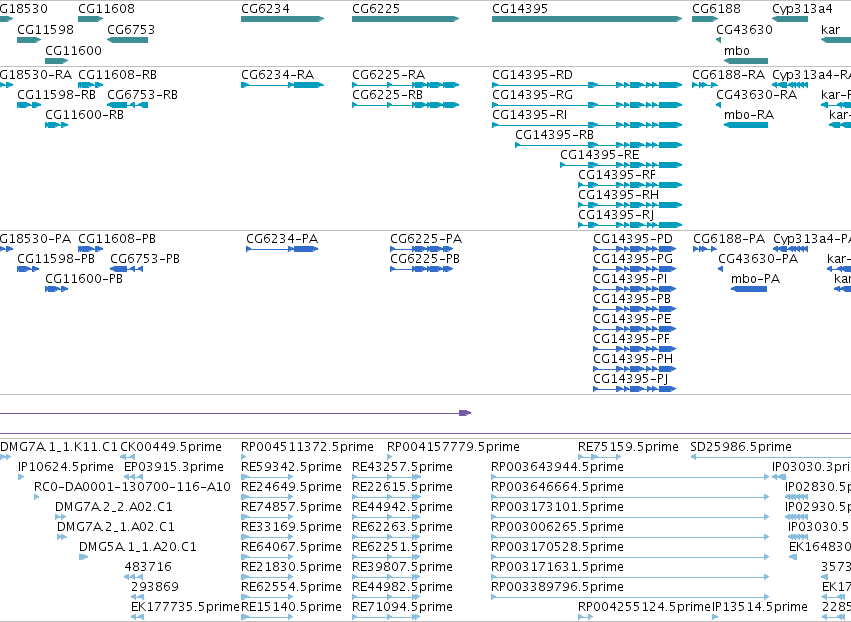Click the CG14395 gene label
This screenshot has width=851, height=622.
pos(519,9)
